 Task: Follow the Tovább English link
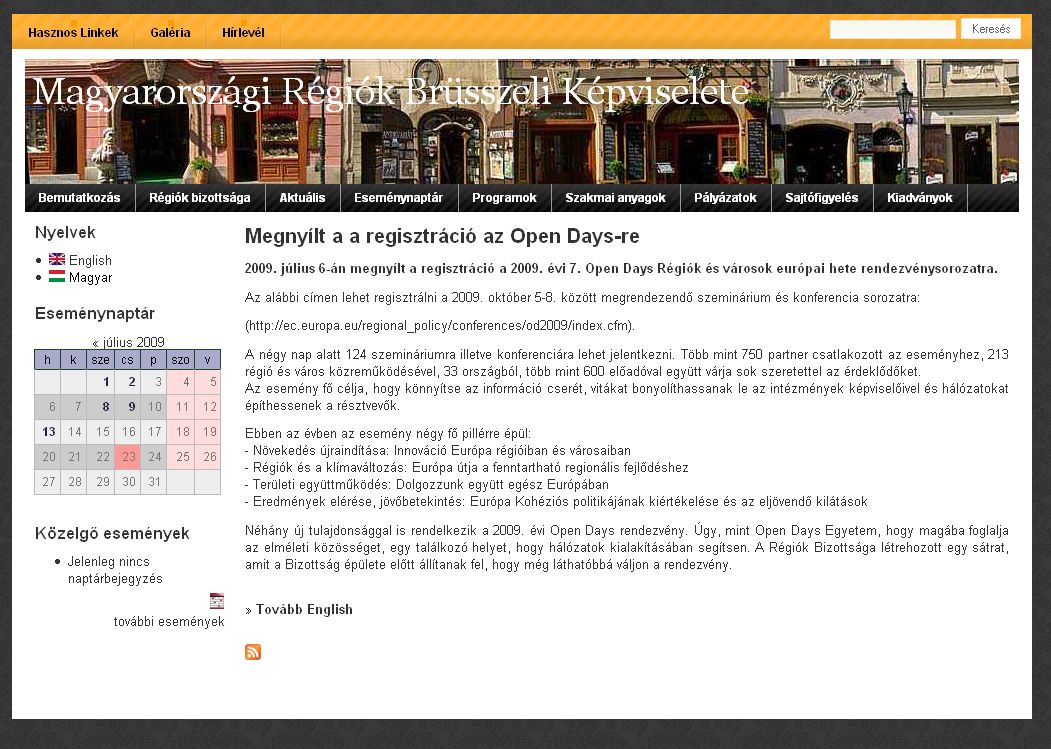pyautogui.click(x=304, y=610)
